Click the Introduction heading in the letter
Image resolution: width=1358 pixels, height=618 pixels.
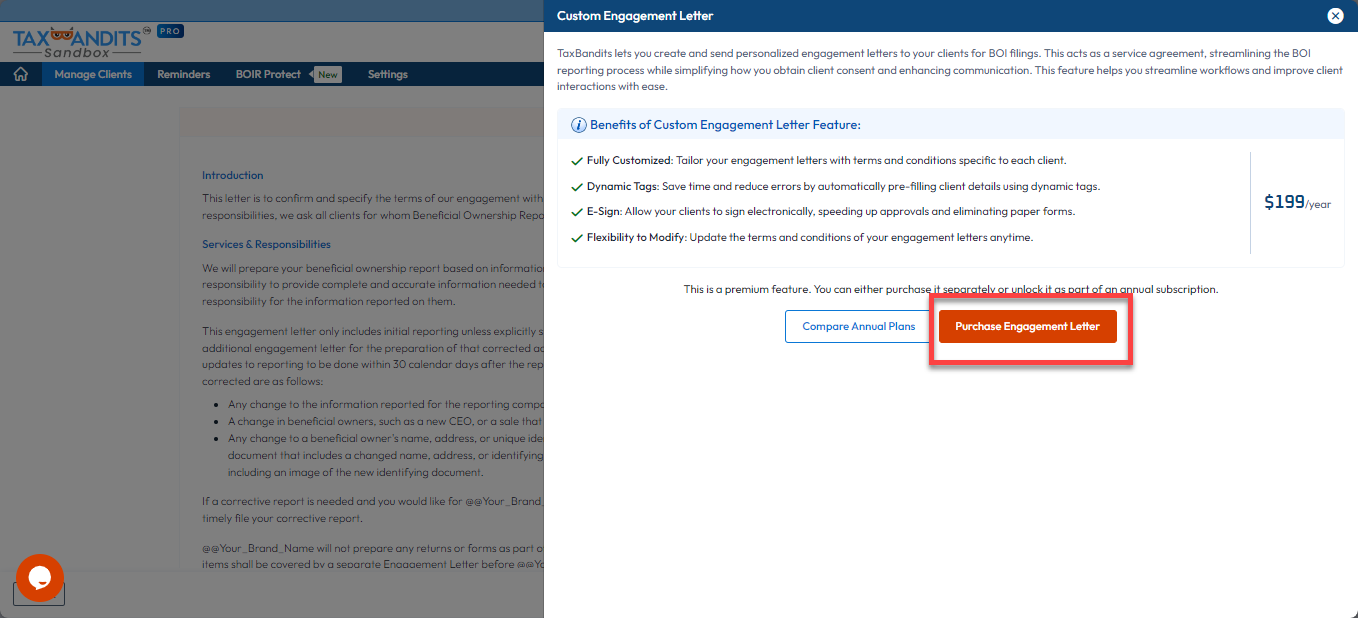[x=232, y=175]
